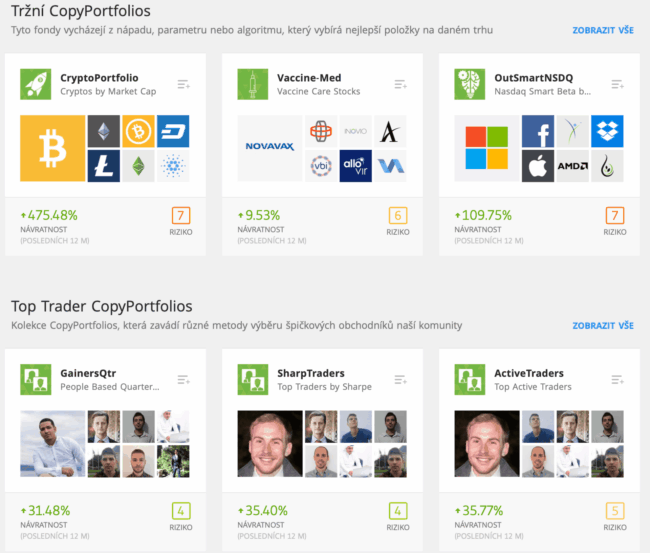
Task: Add SharpTraders to watchlist
Action: pos(400,380)
